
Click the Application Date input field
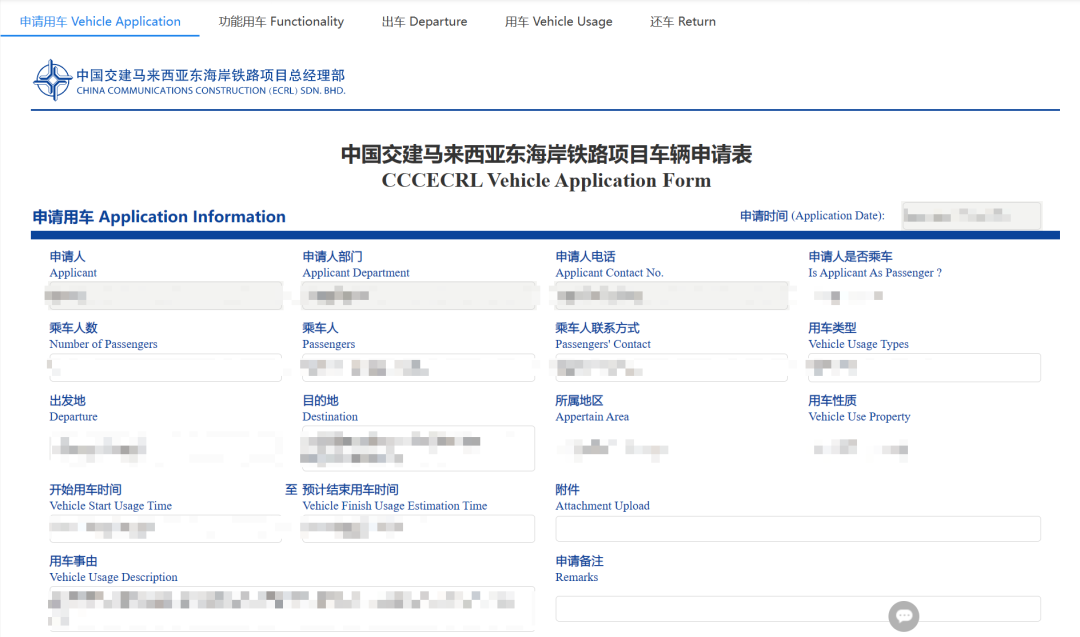point(971,216)
